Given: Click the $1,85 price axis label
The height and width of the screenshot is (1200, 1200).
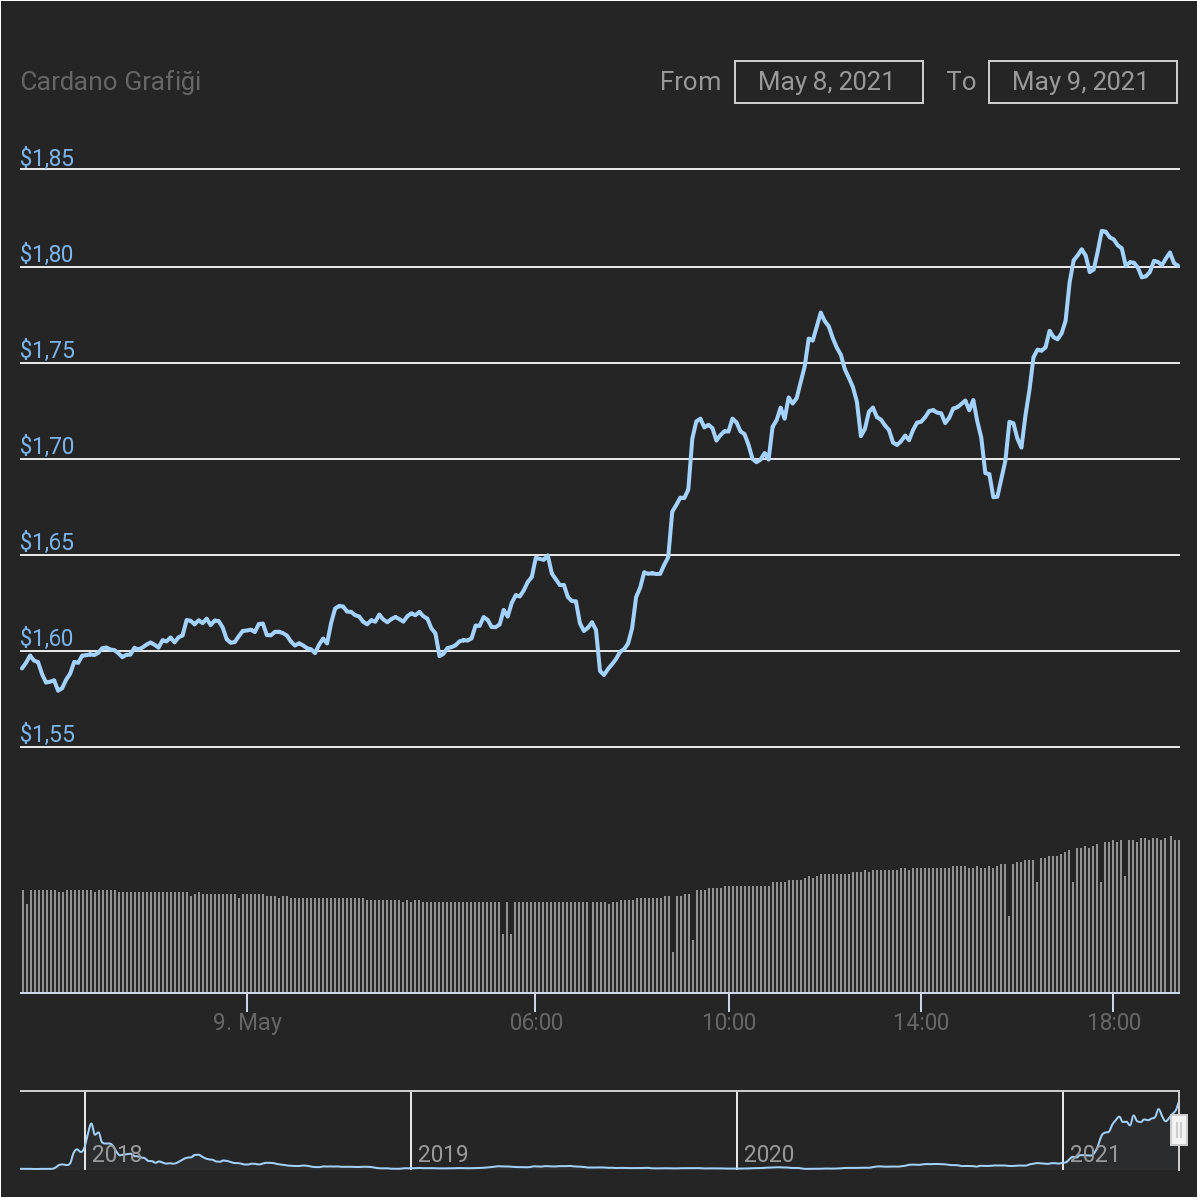Looking at the screenshot, I should 47,157.
